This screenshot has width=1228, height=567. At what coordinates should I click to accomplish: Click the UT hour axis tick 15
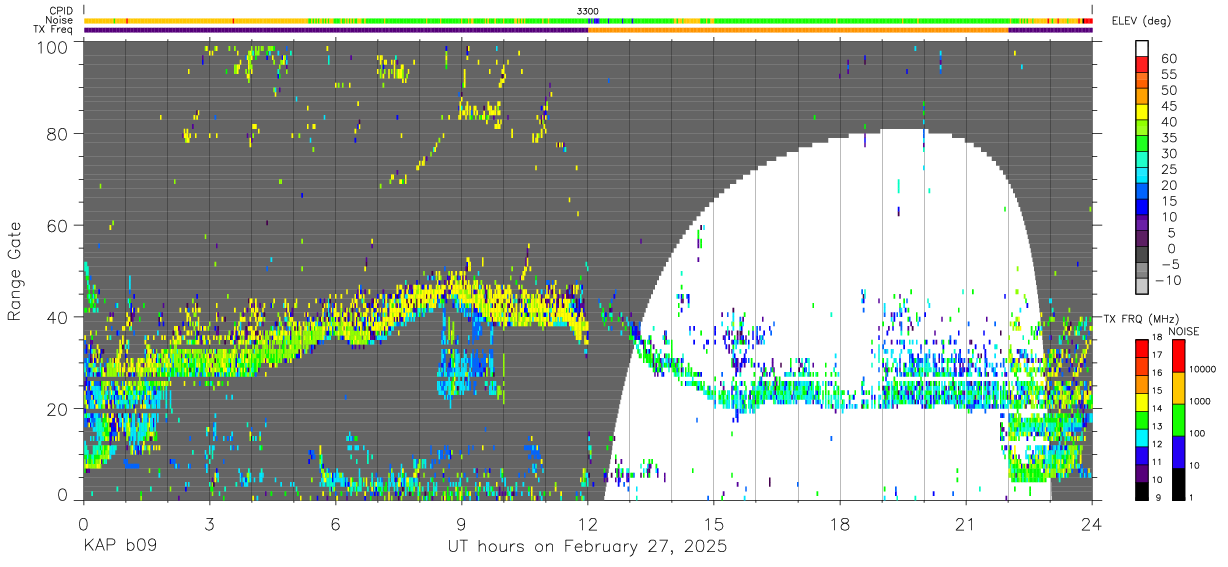pos(713,523)
